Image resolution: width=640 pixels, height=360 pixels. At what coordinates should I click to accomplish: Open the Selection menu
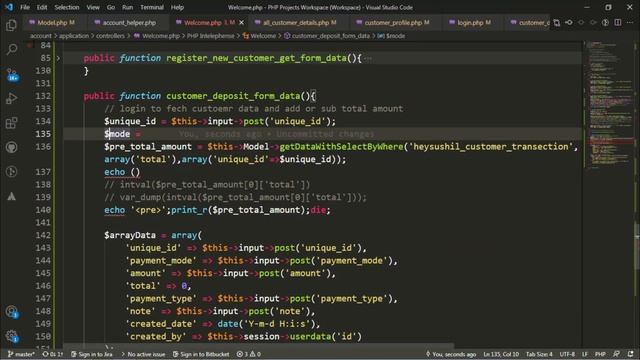pos(67,7)
